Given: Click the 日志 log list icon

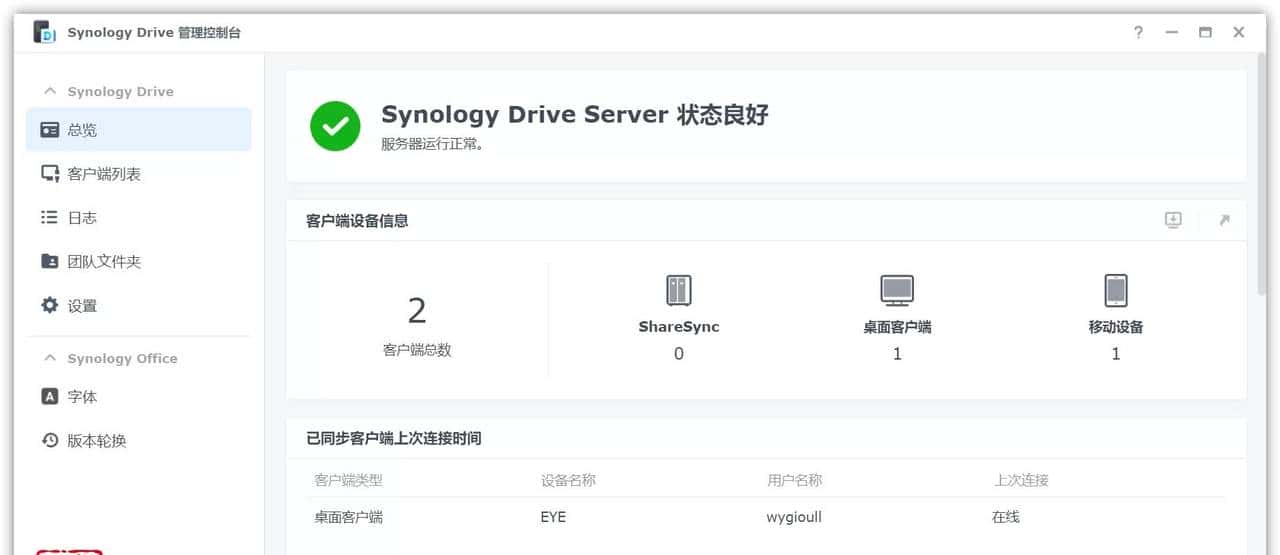Looking at the screenshot, I should click(49, 218).
